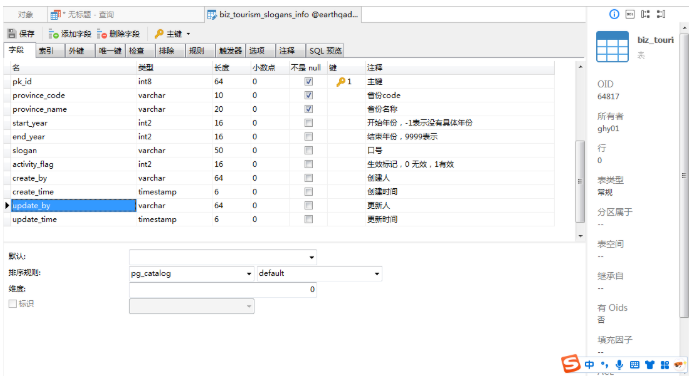693x391 pixels.
Task: Open the pg_catalog collation schema dropdown
Action: [x=249, y=274]
